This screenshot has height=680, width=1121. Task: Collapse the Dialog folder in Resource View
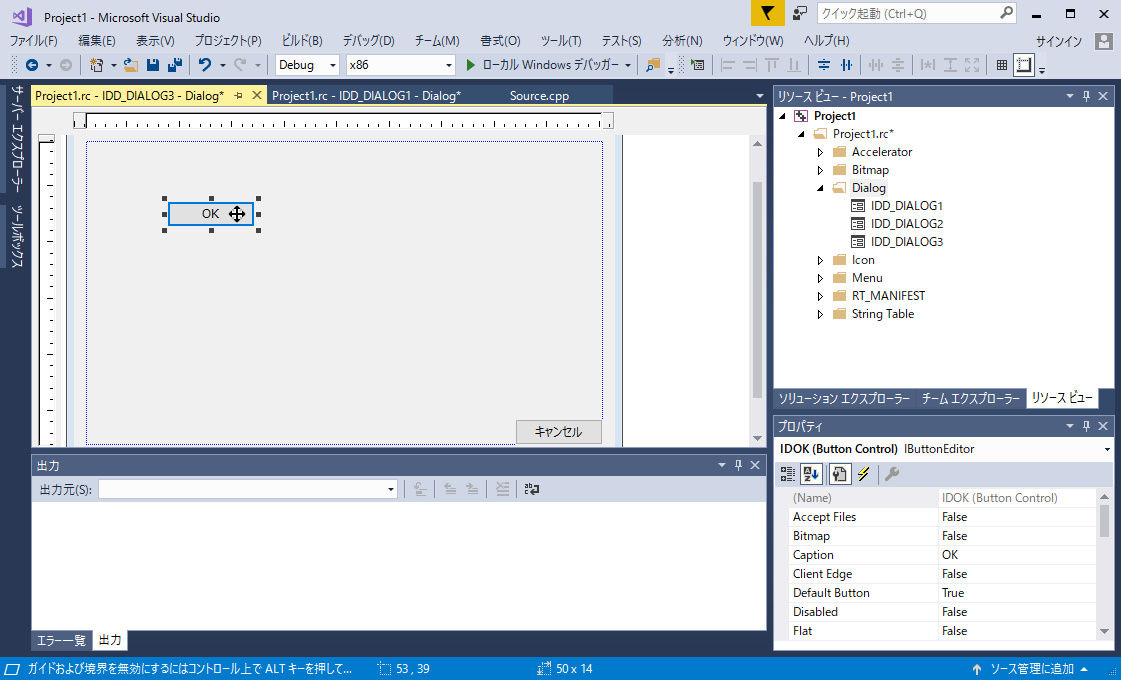[x=820, y=188]
